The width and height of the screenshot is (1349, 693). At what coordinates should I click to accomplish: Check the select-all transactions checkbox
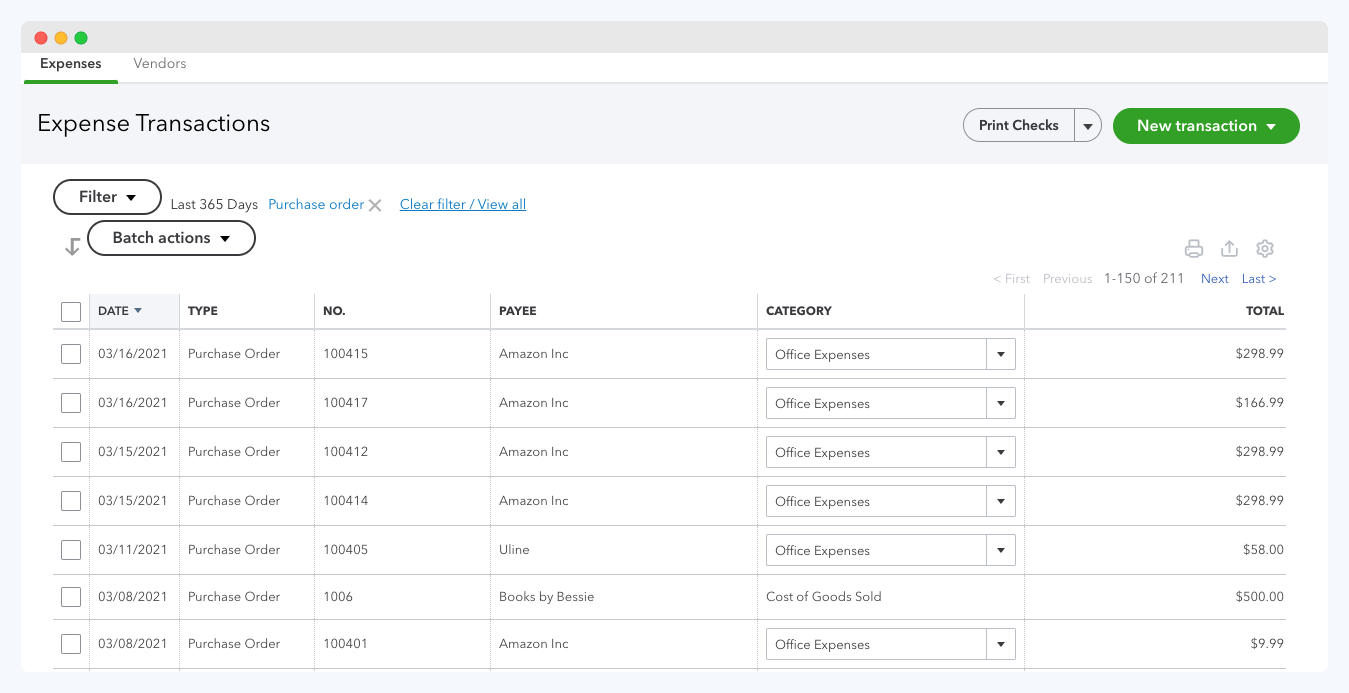pos(70,311)
